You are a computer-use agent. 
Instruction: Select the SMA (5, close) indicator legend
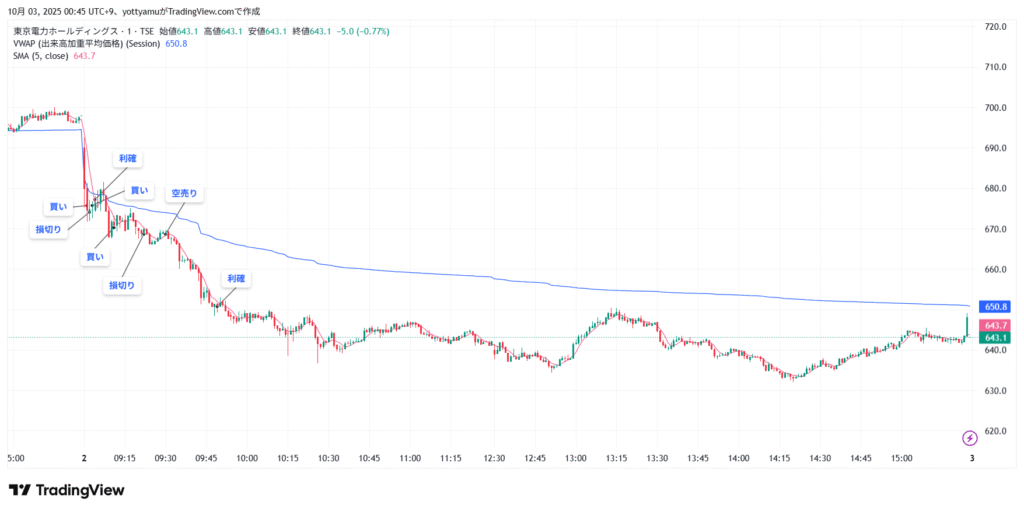[41, 55]
